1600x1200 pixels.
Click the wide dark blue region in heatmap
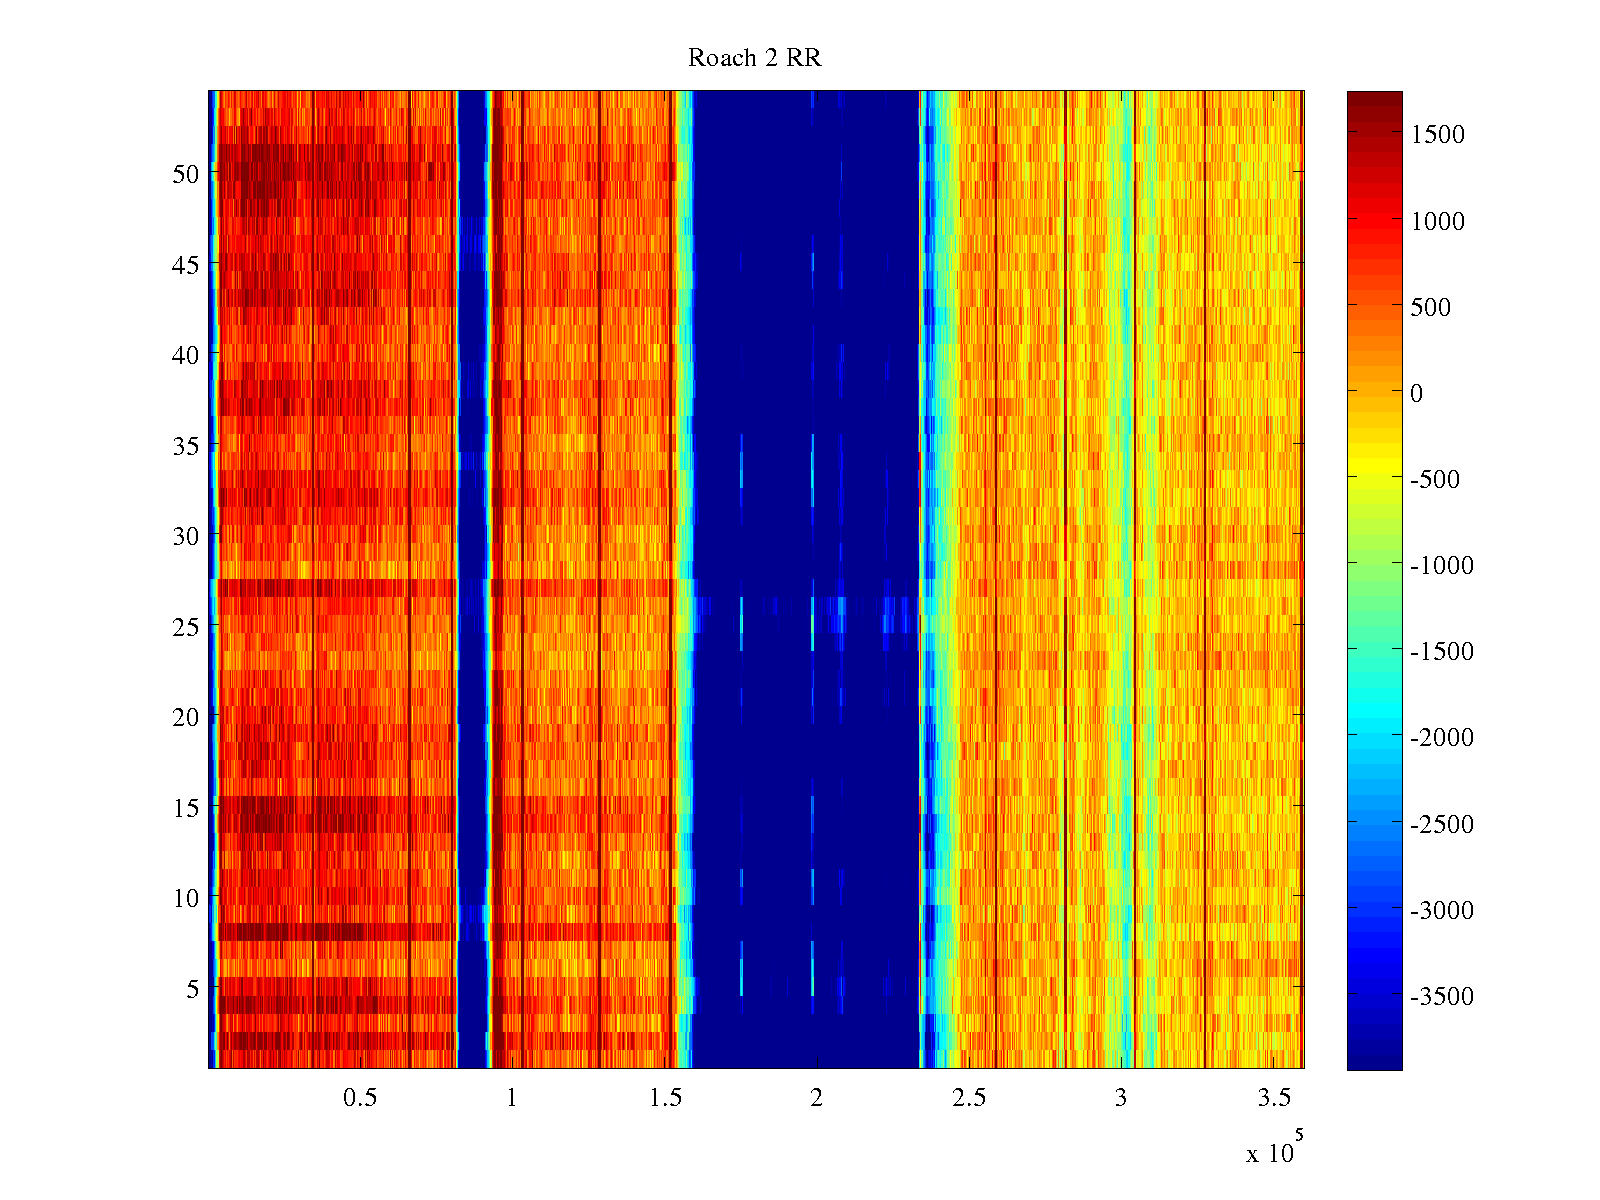[x=806, y=580]
